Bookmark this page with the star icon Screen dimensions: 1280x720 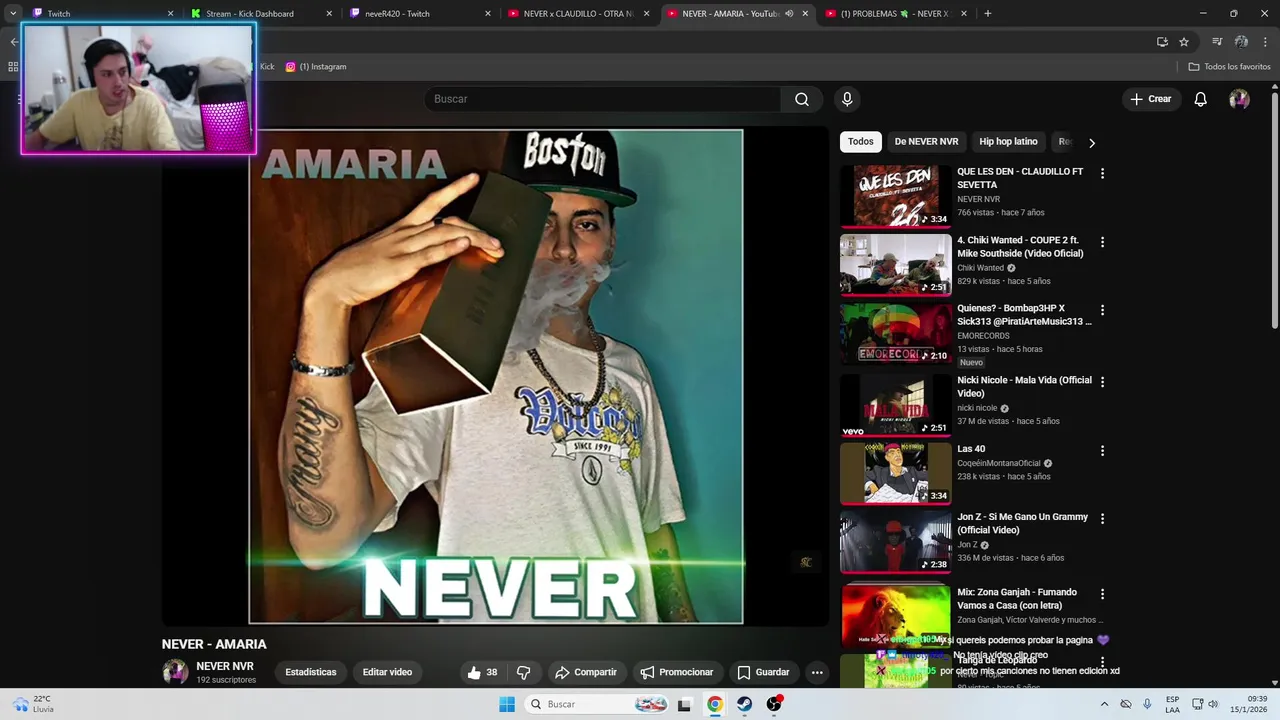point(1184,42)
